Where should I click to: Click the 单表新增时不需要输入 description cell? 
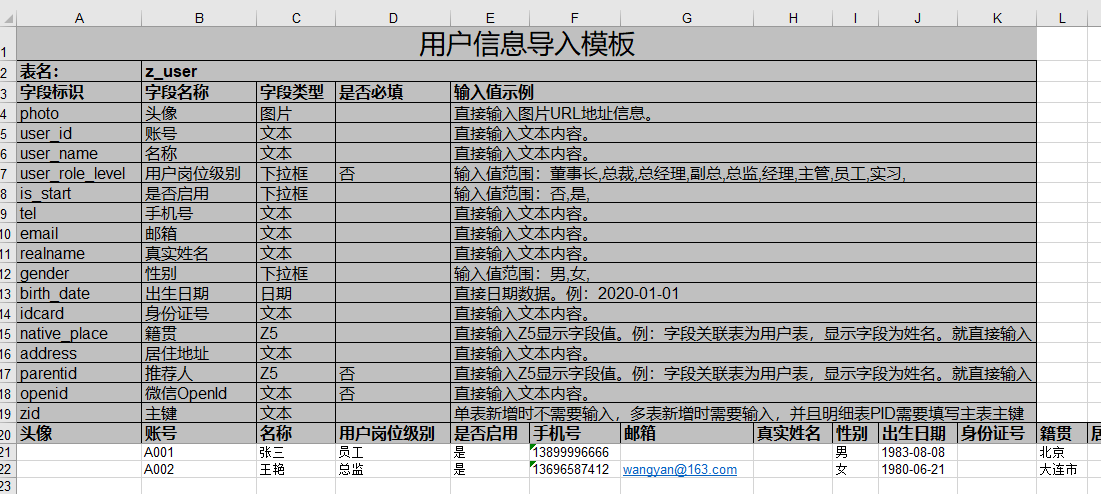click(744, 413)
